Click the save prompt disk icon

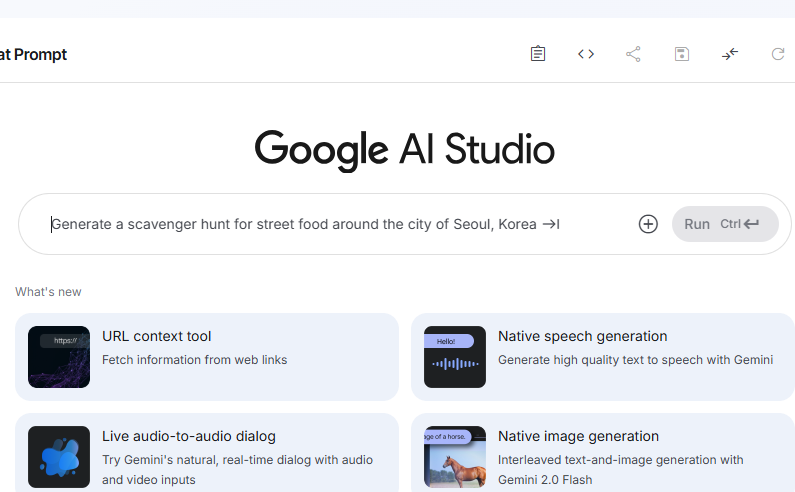(681, 54)
